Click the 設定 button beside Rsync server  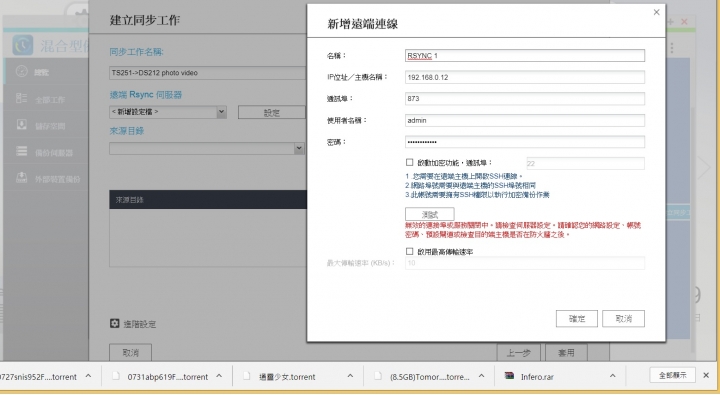(271, 112)
